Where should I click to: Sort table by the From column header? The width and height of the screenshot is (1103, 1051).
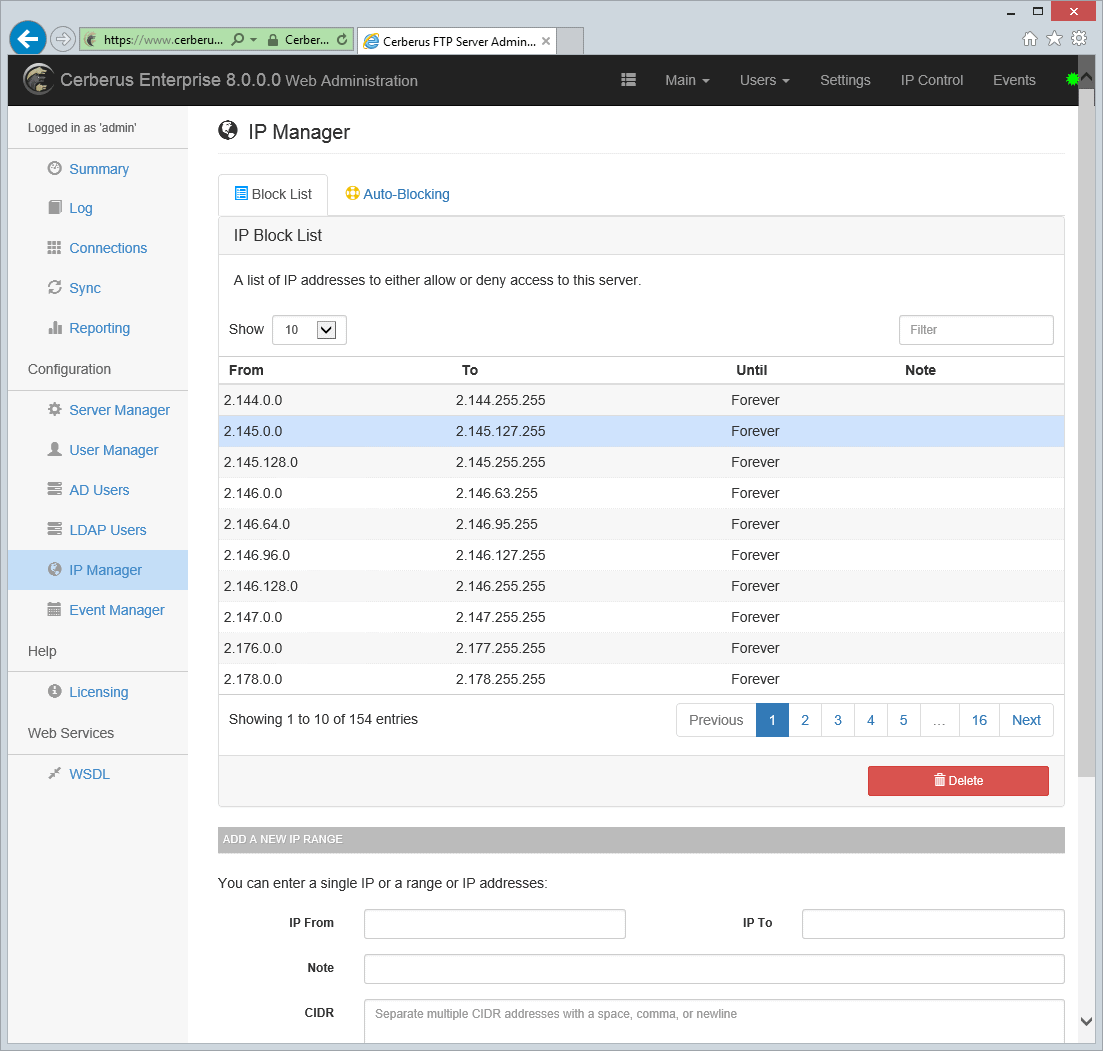pyautogui.click(x=246, y=370)
